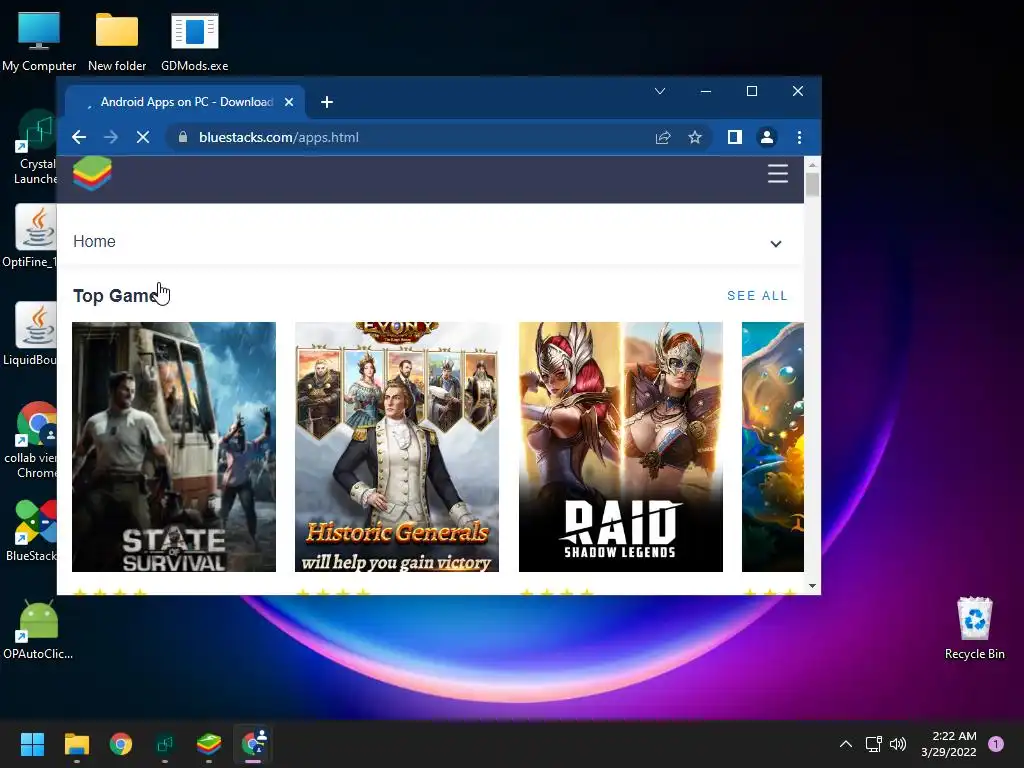
Task: Open File Explorer from taskbar
Action: point(76,744)
